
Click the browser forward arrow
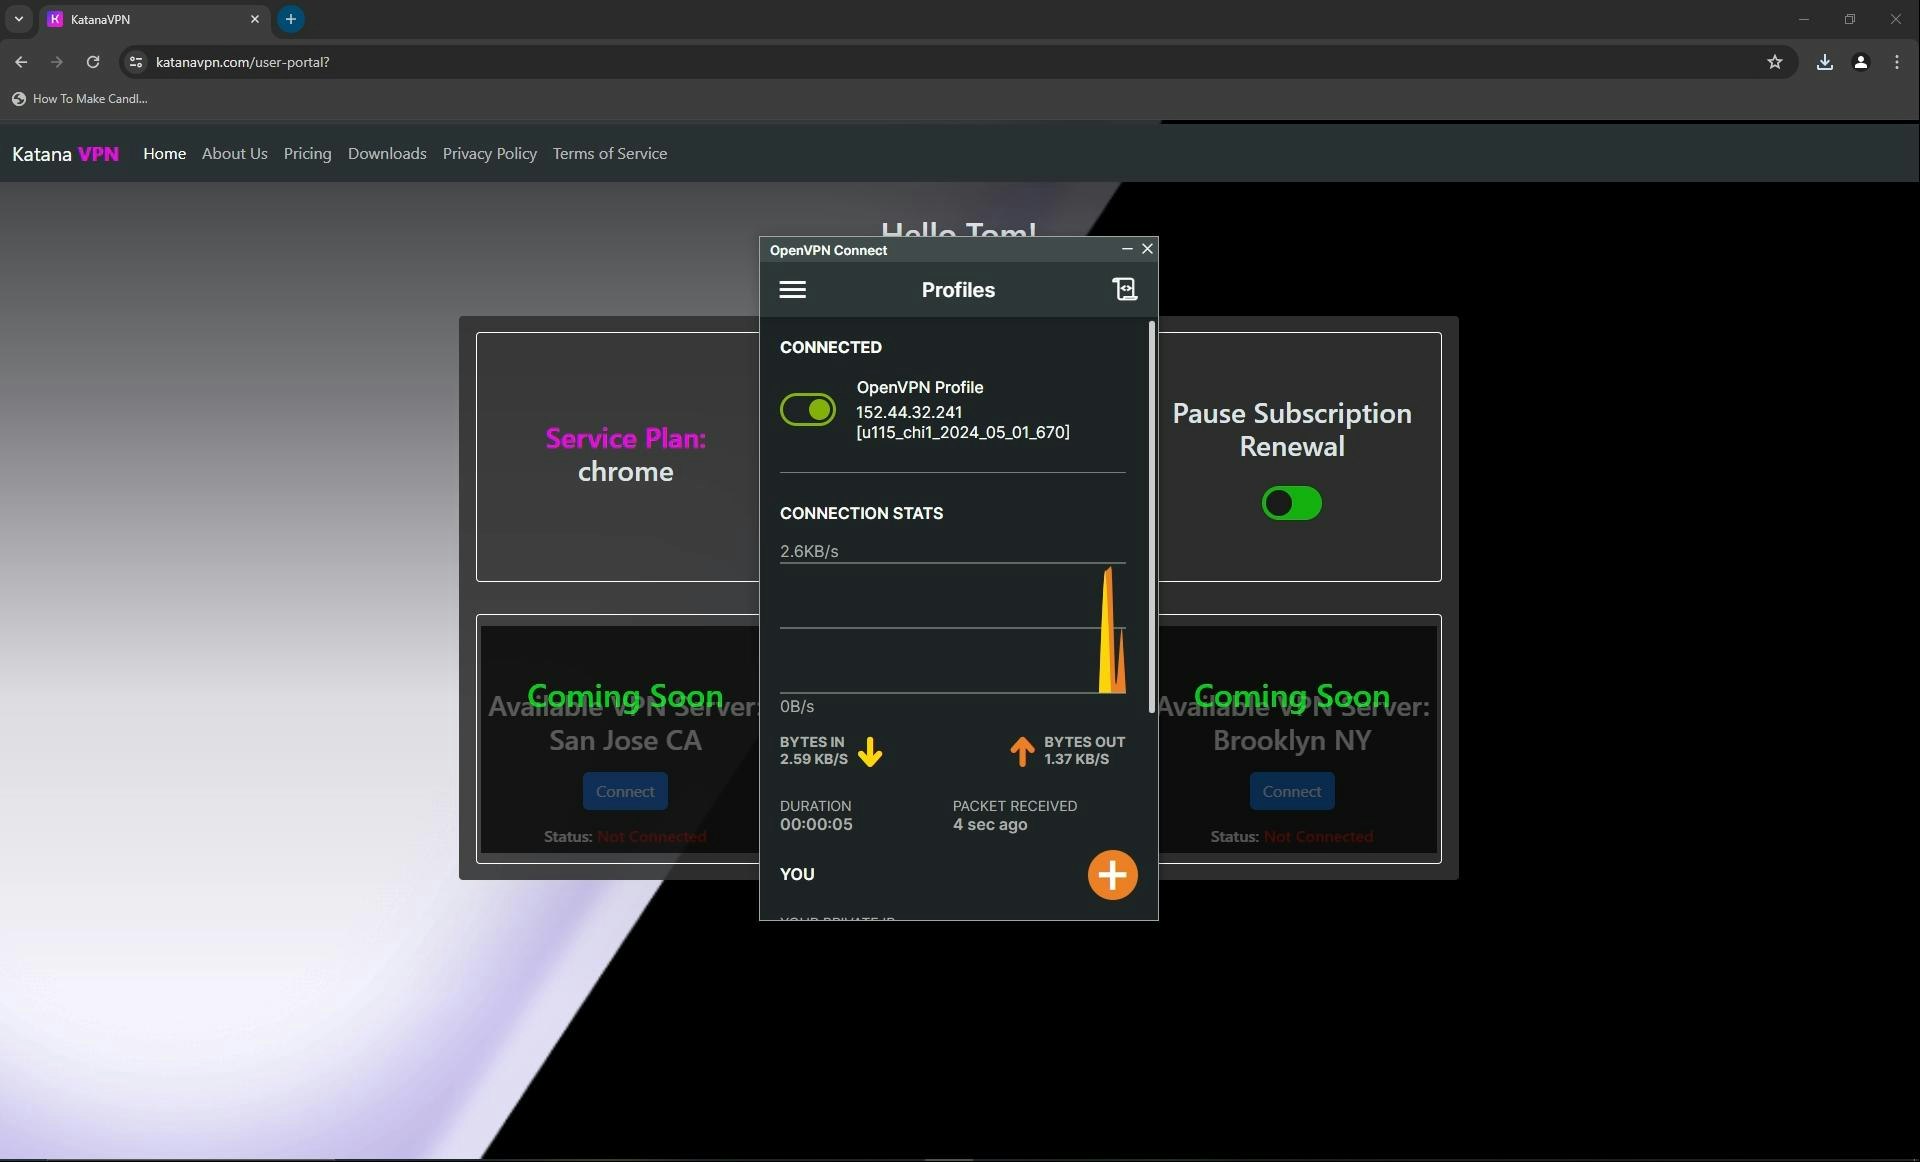[x=57, y=62]
